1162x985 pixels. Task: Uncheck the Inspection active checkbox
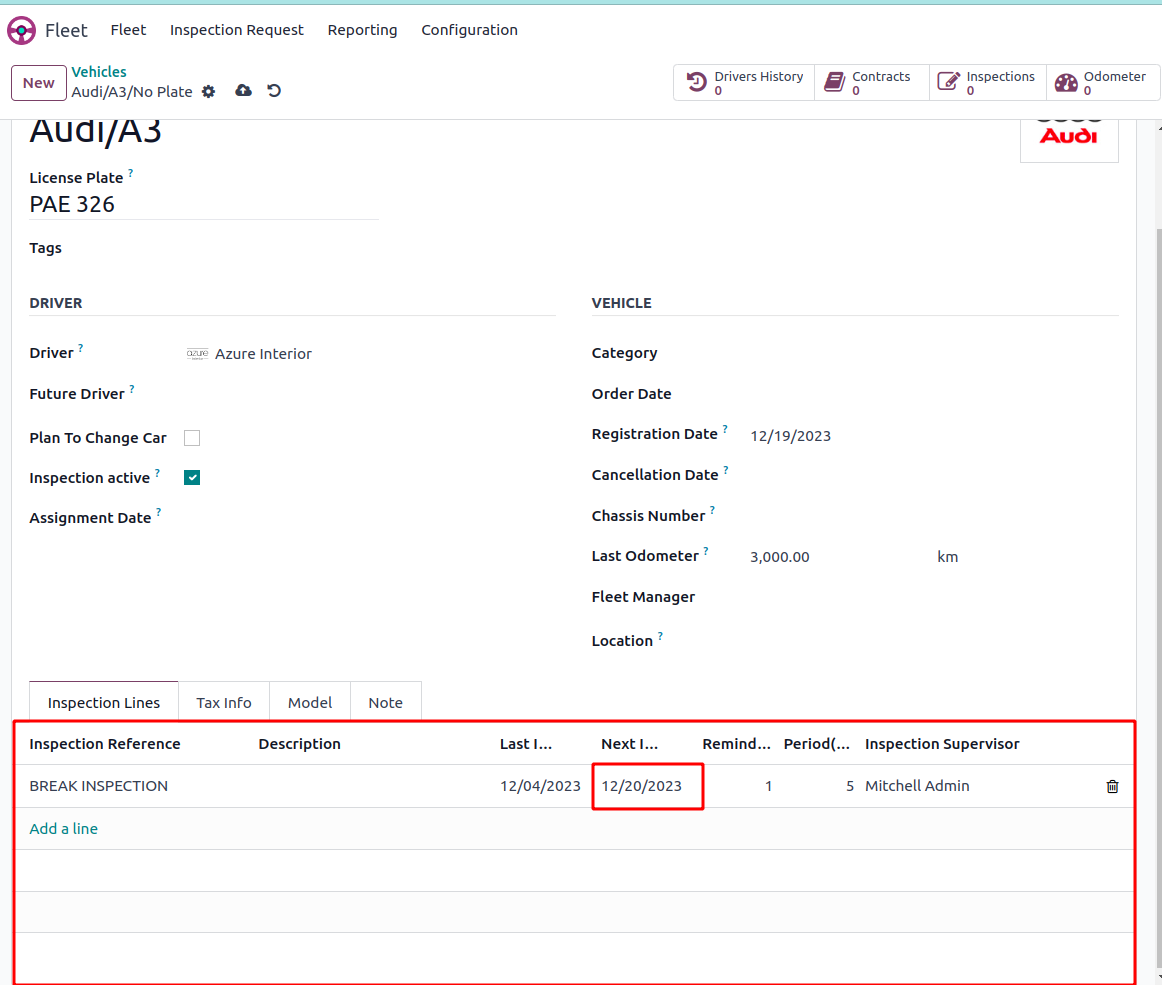point(192,477)
